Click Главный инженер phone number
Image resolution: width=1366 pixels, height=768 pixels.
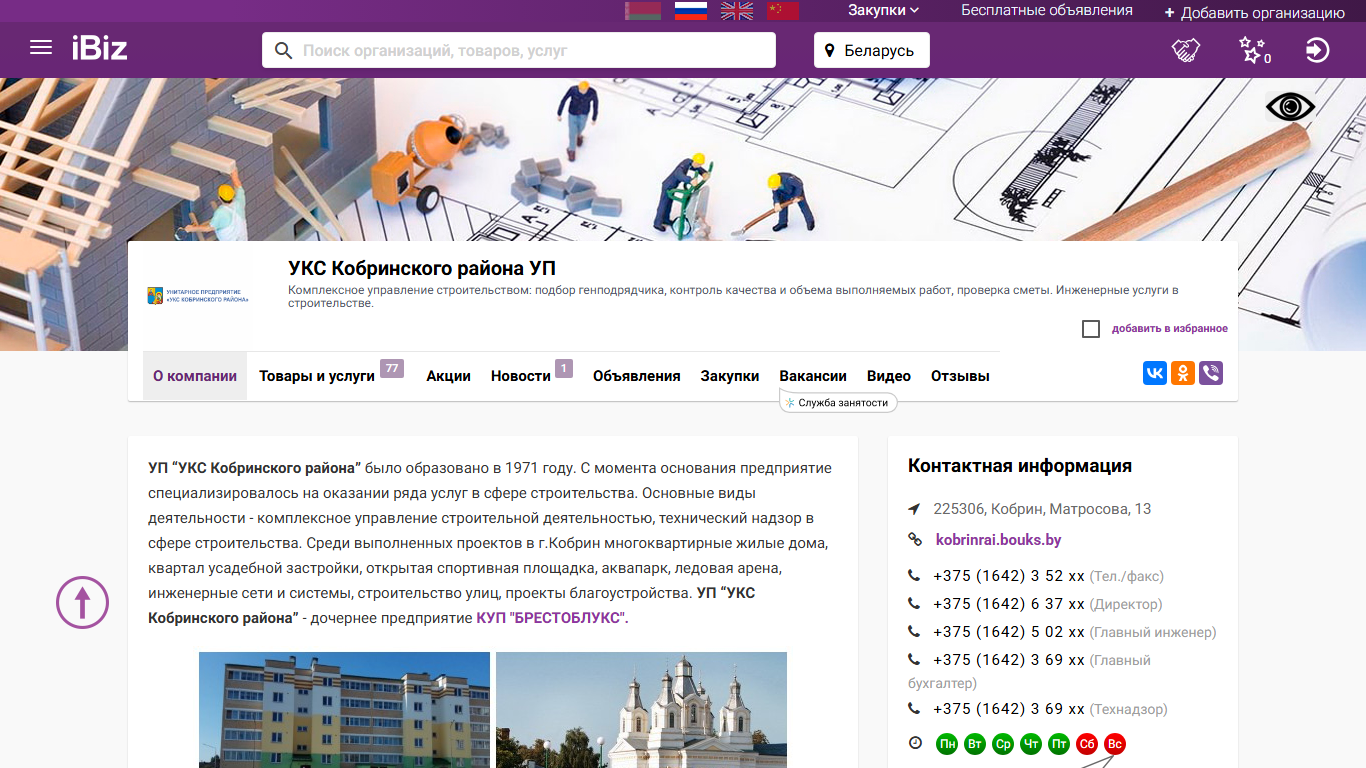click(x=1009, y=632)
